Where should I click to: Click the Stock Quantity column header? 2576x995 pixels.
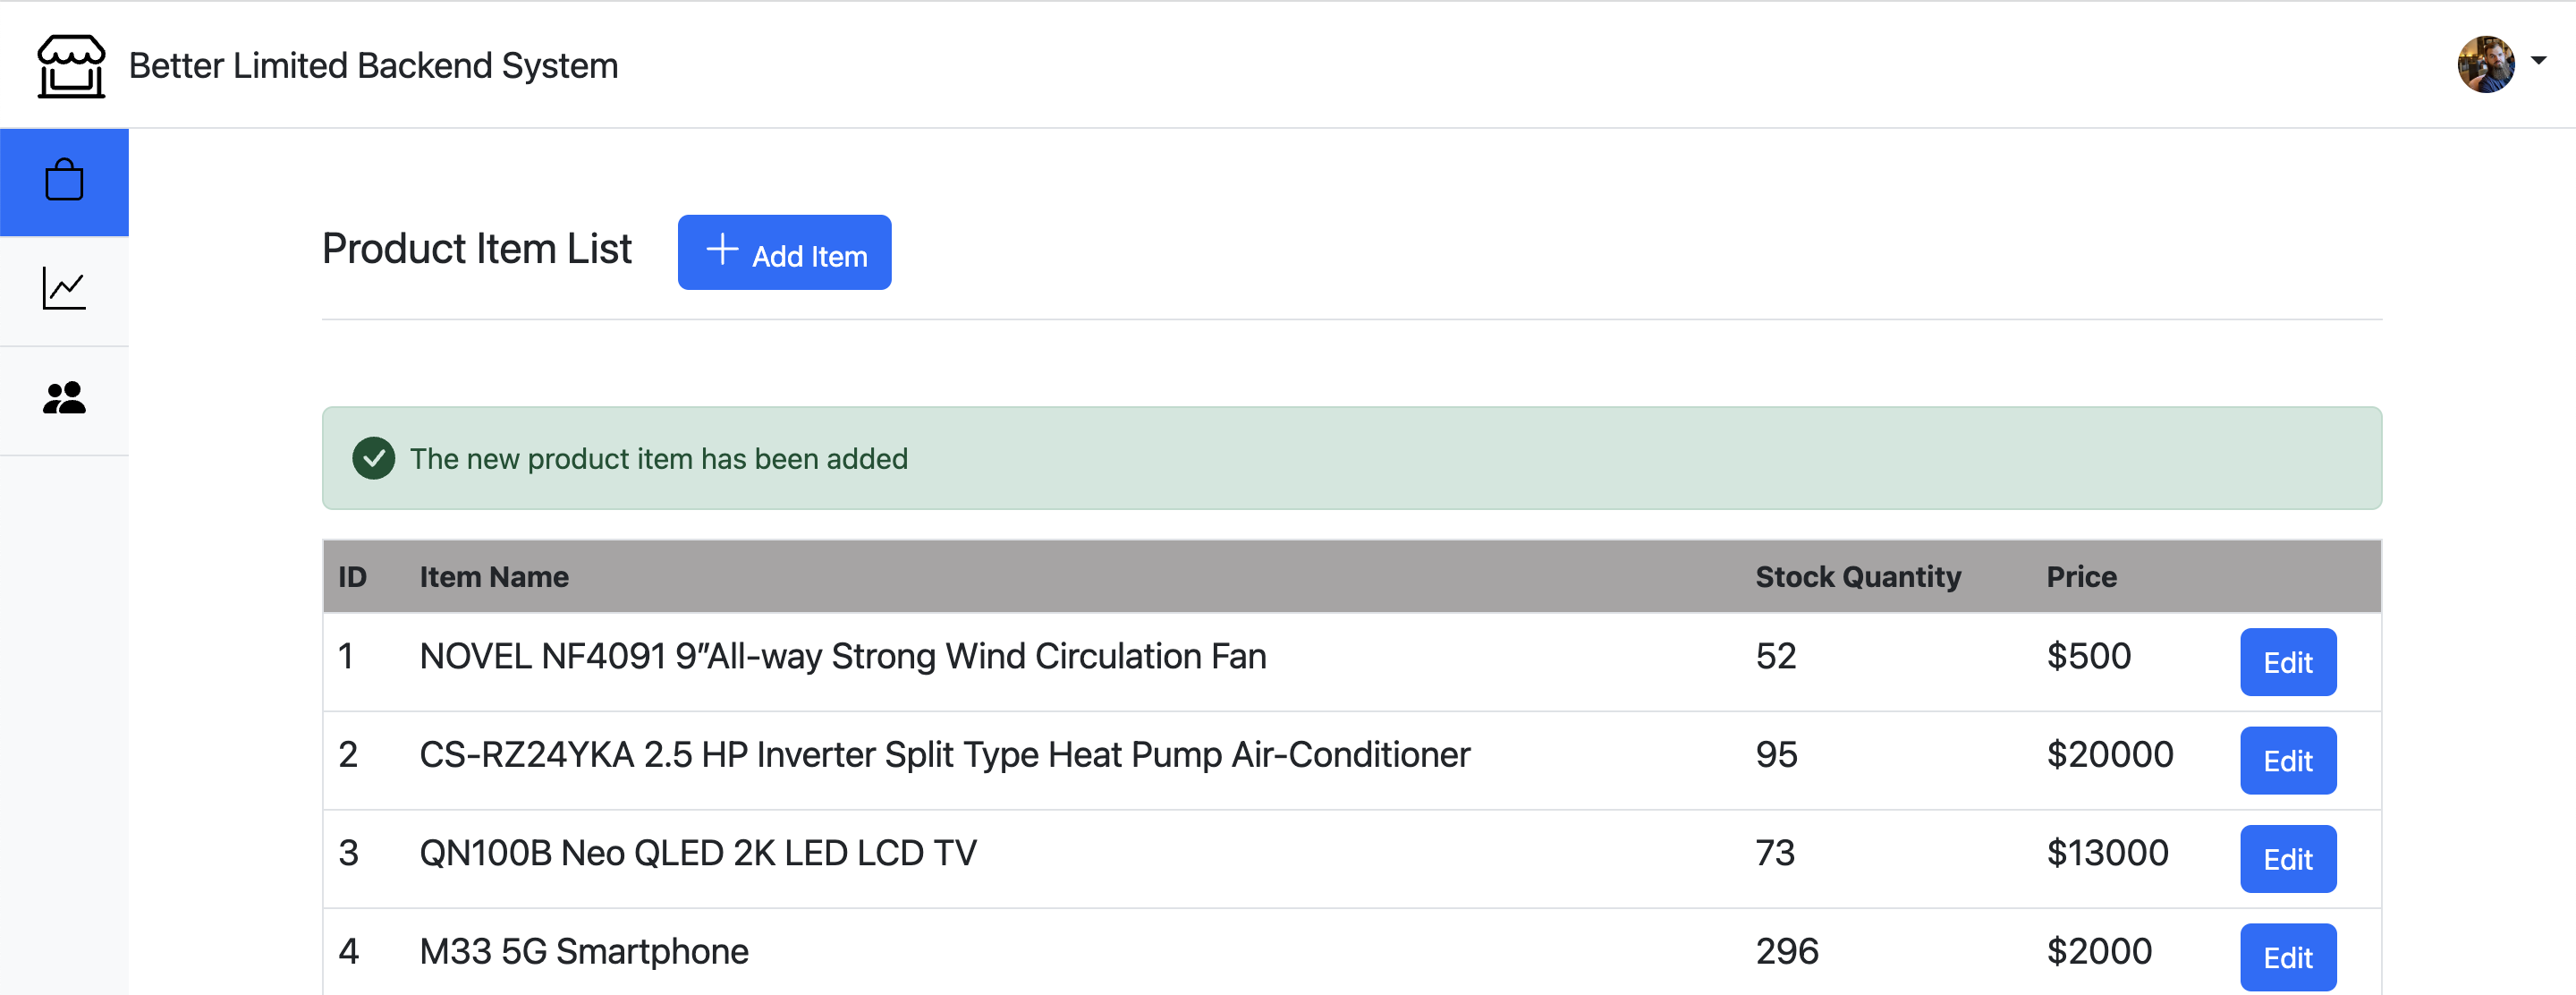click(1858, 577)
